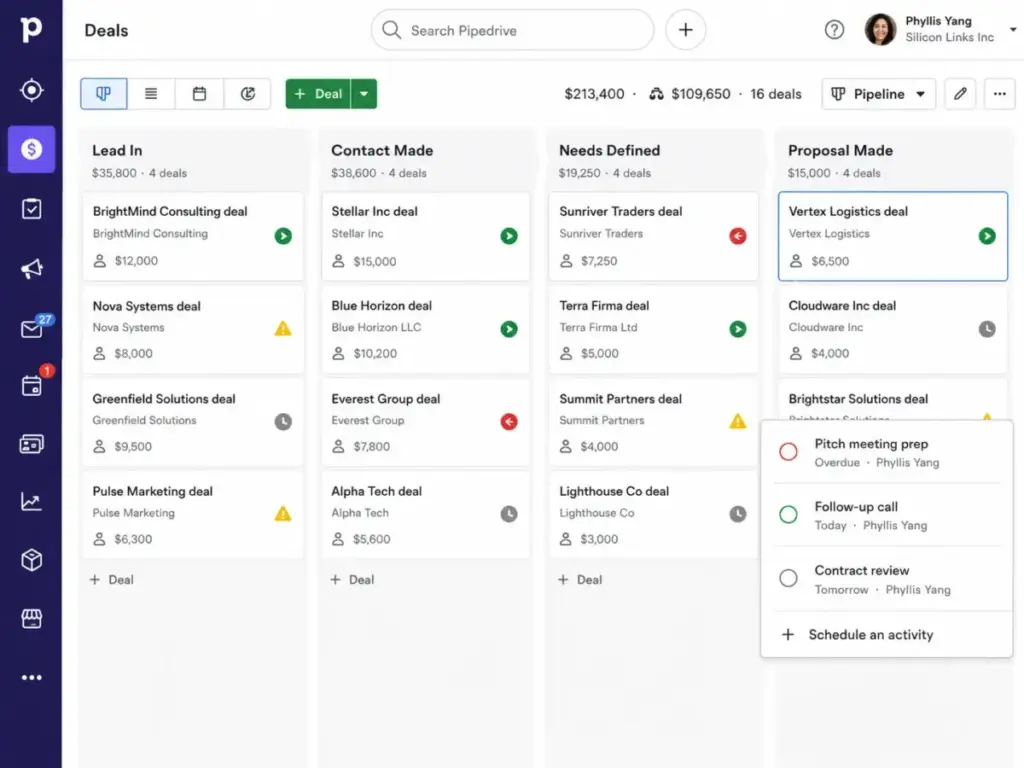Open BrightMind Consulting deal title
1024x768 pixels.
[170, 212]
